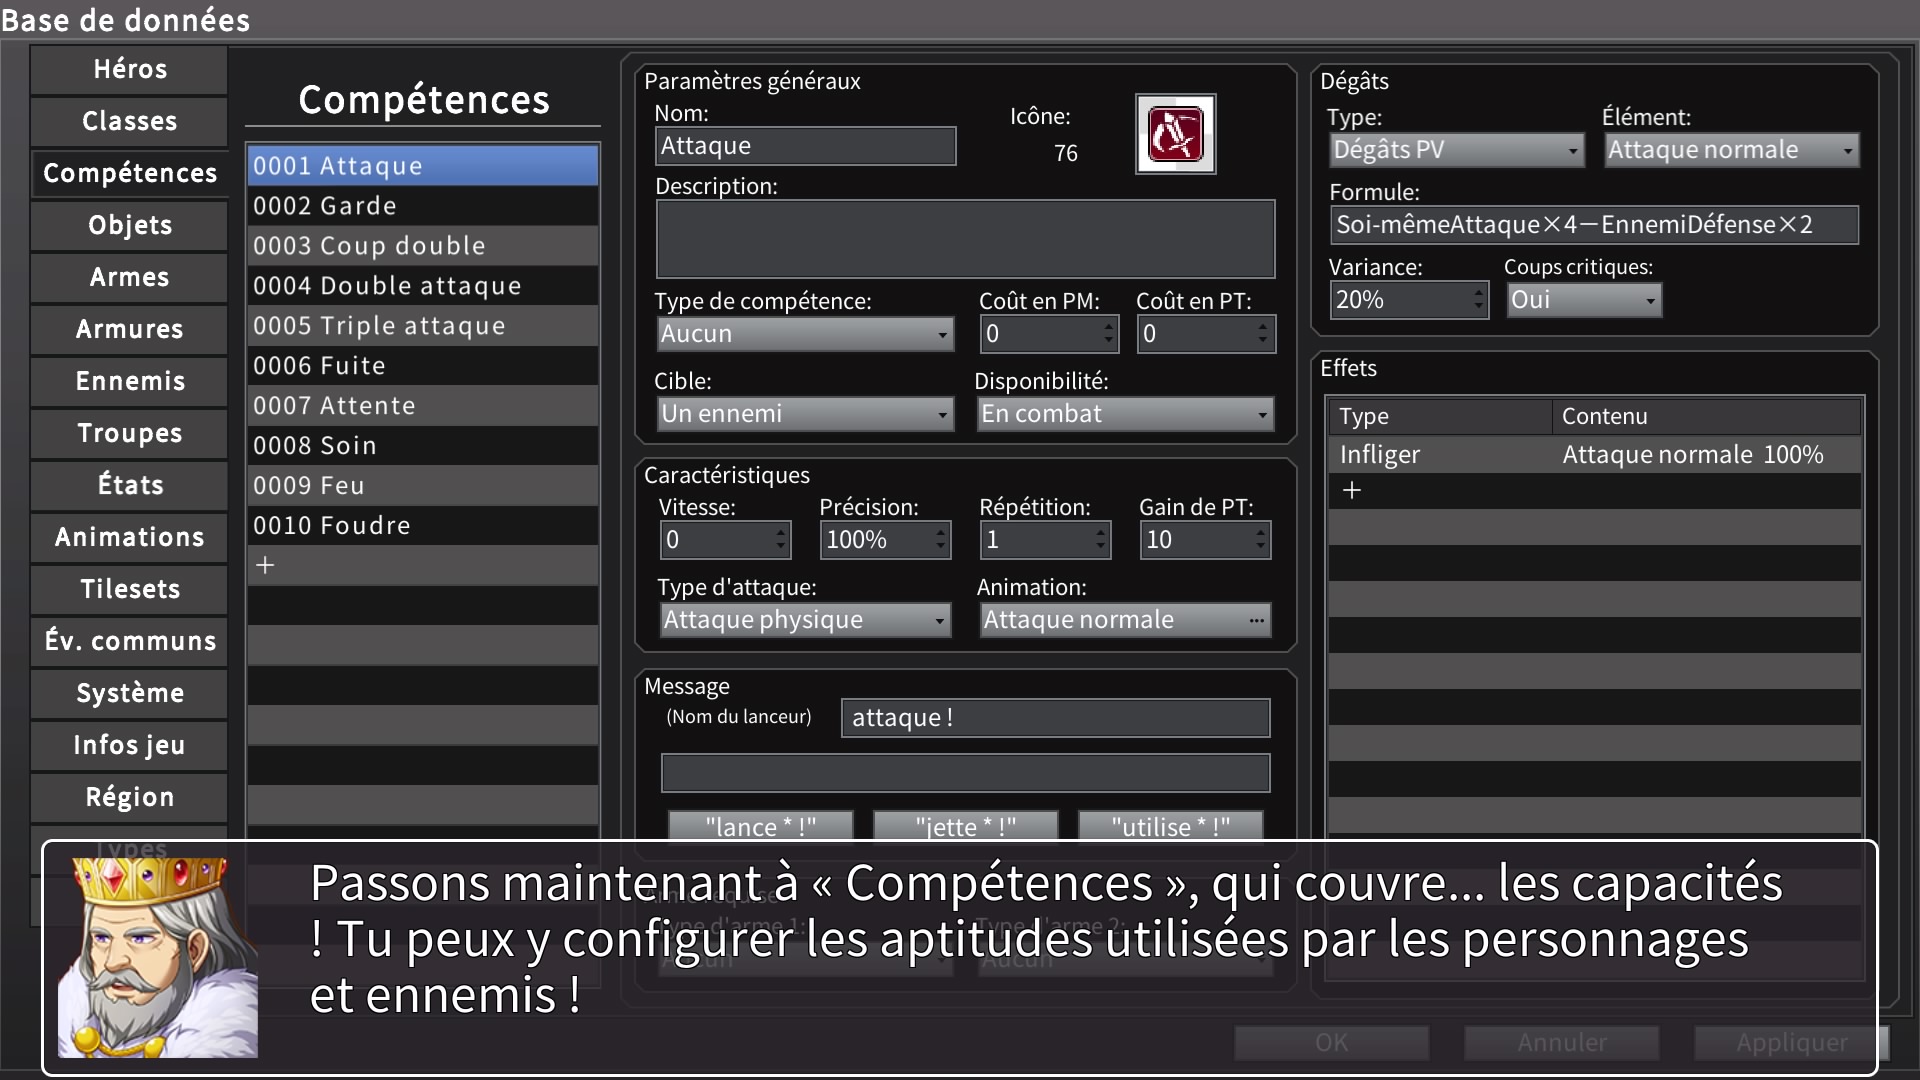Viewport: 1920px width, 1080px height.
Task: Select the Infliger effect row
Action: tap(1594, 455)
